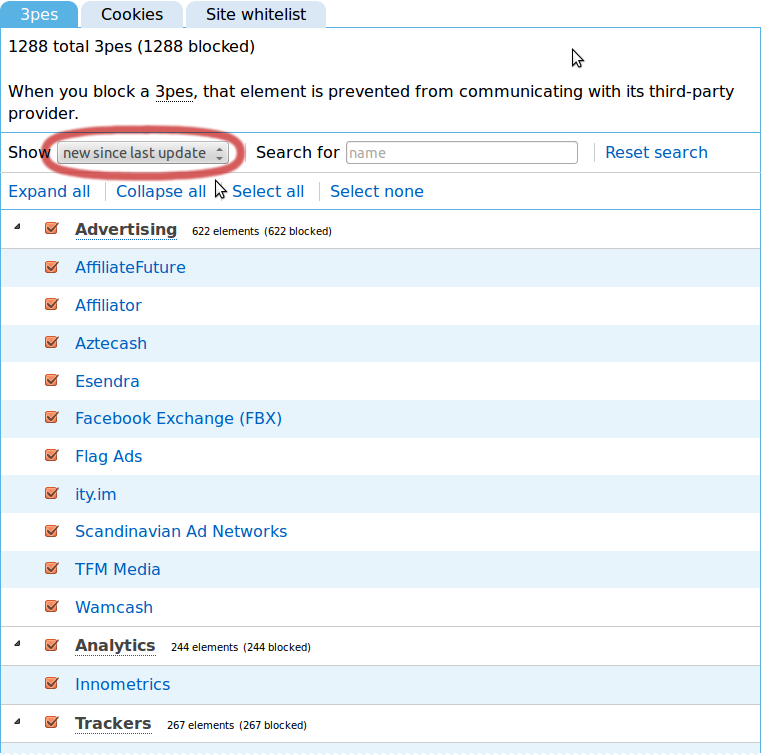Focus the Search for name field
The width and height of the screenshot is (761, 755).
pos(461,153)
